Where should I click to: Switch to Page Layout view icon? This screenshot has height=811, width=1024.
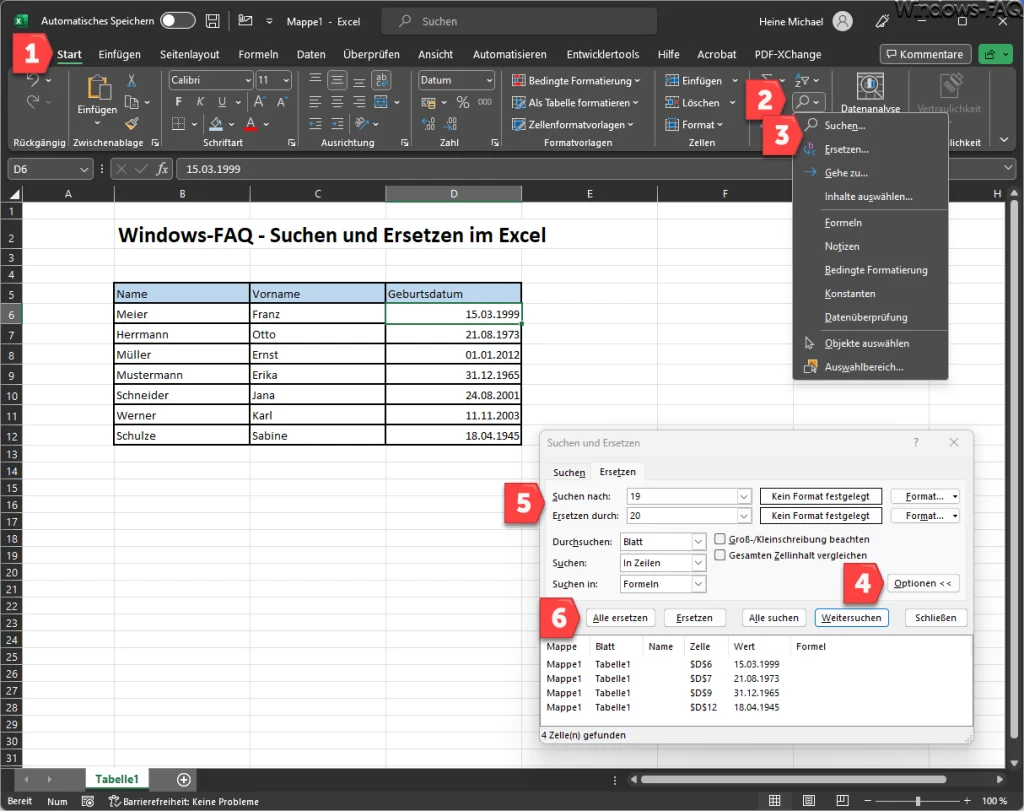(x=808, y=801)
